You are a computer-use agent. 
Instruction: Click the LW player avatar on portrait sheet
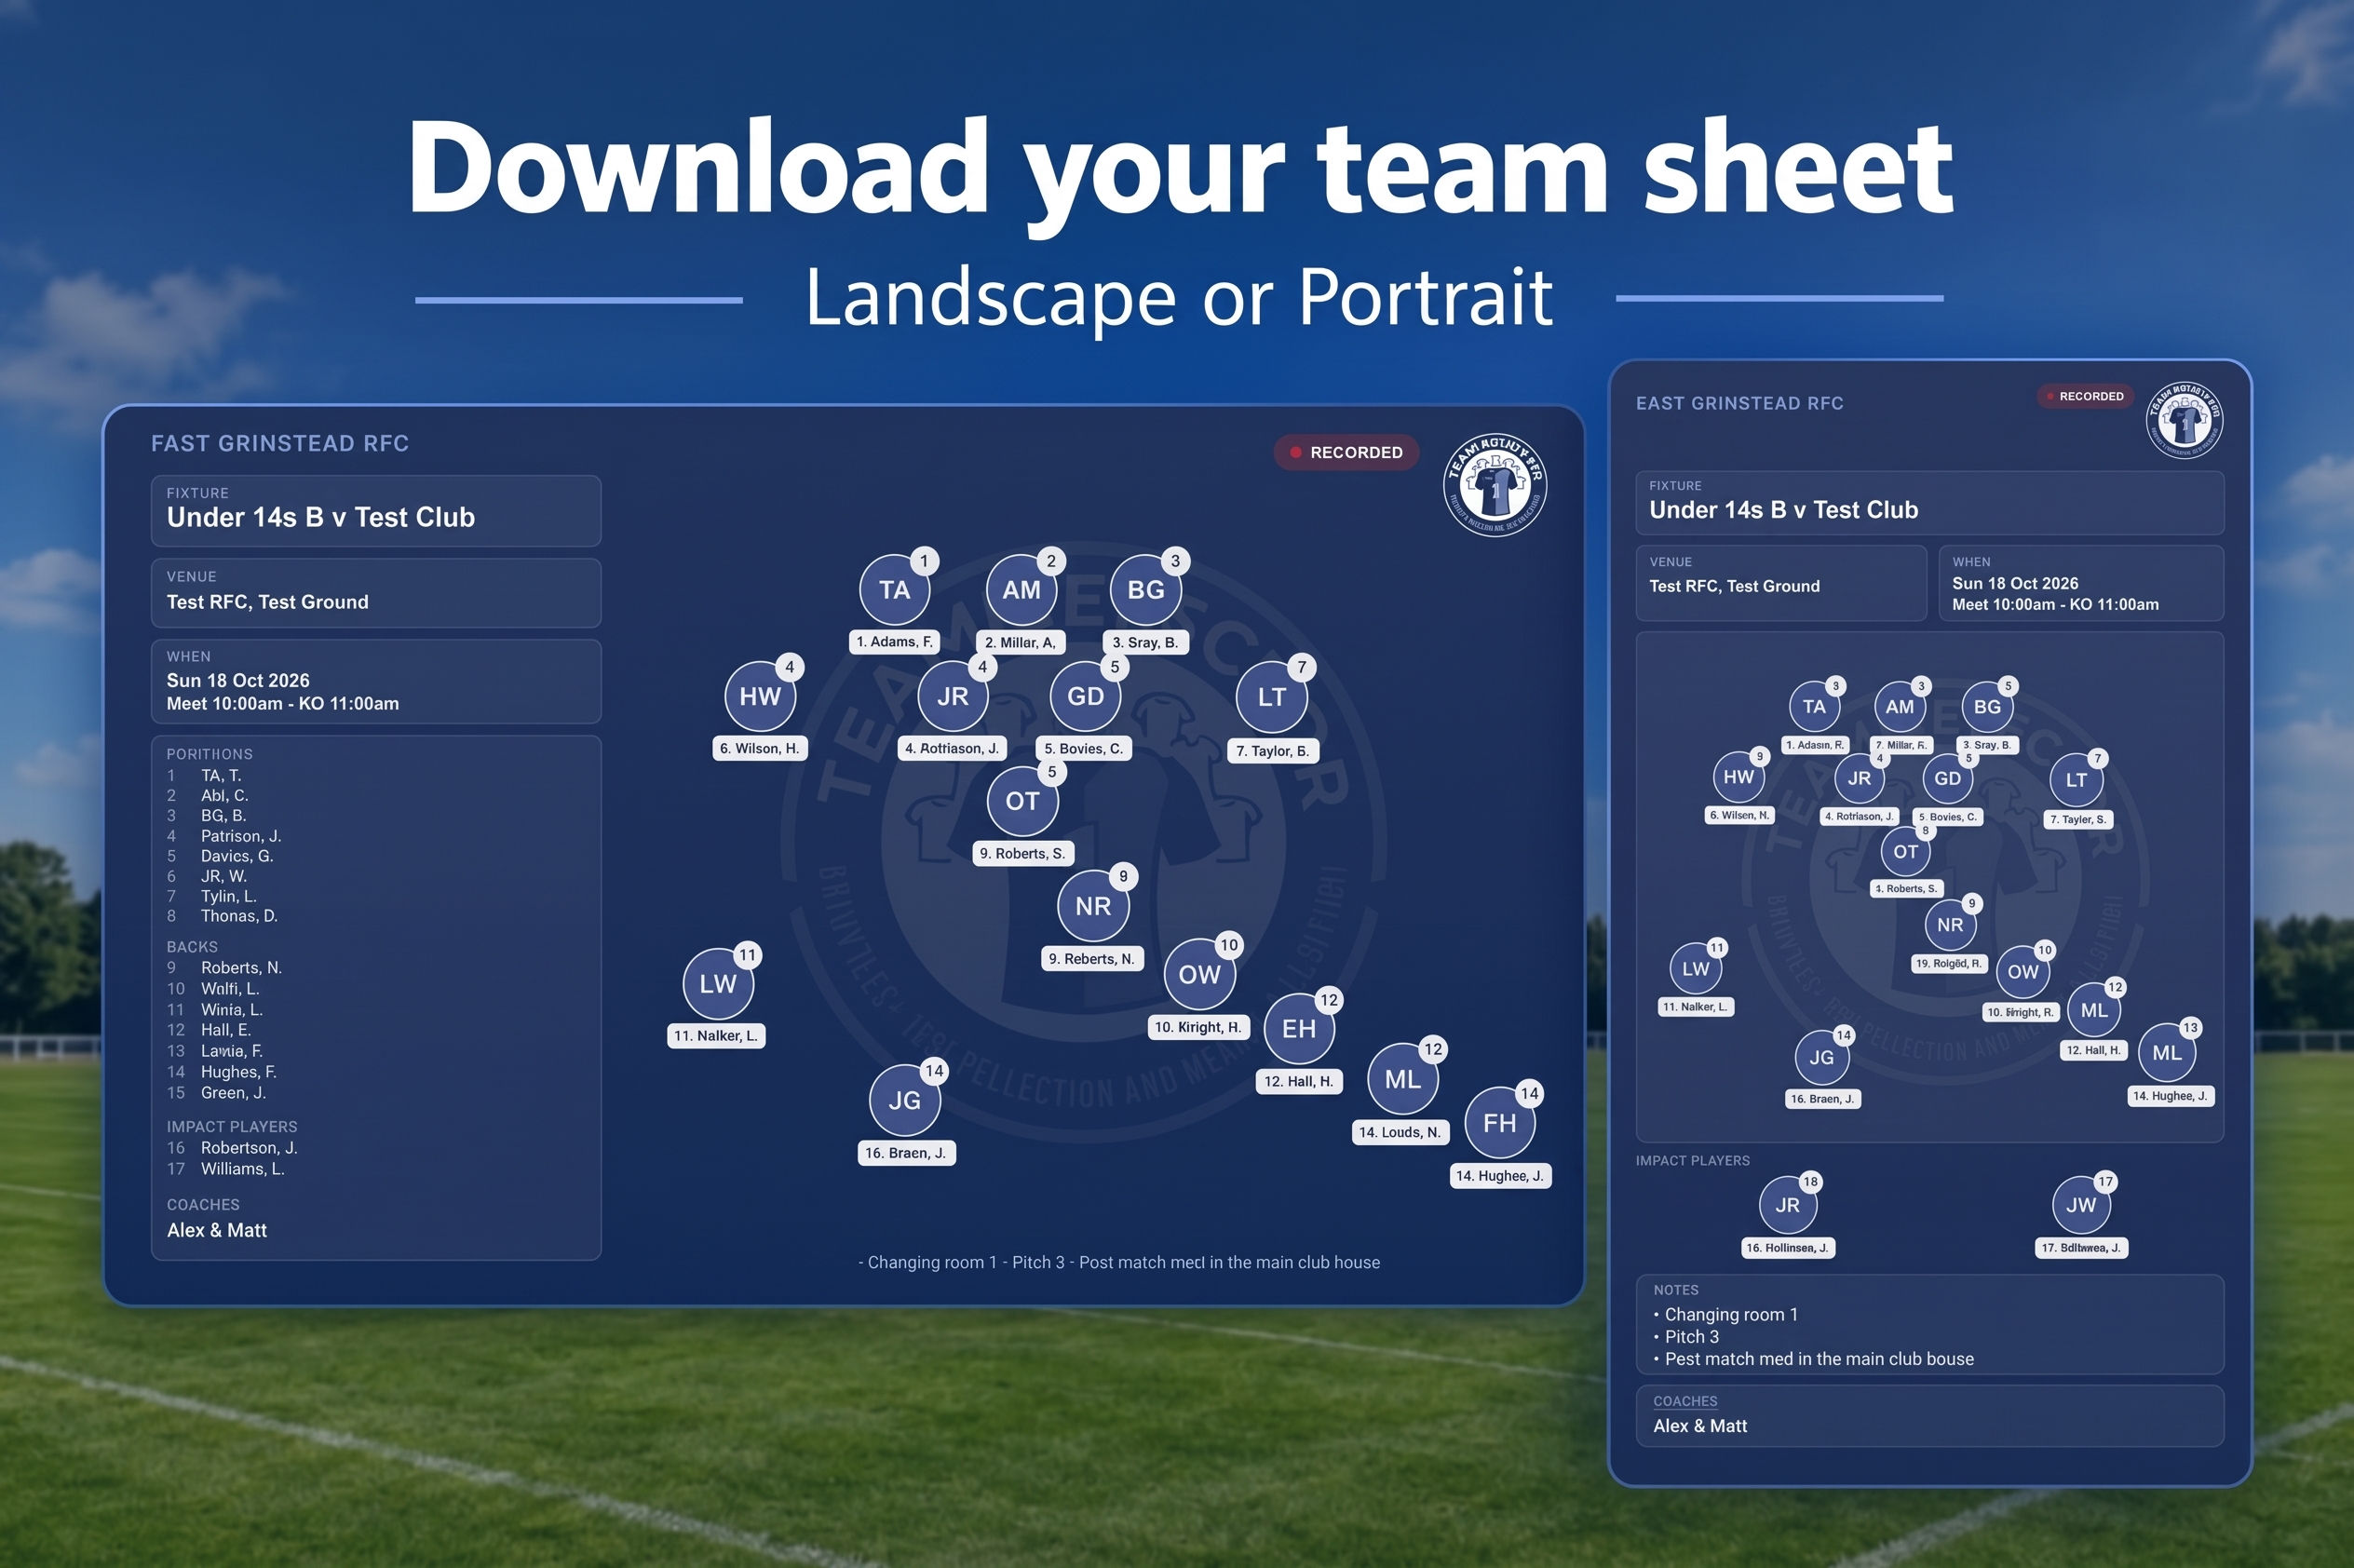pos(1696,969)
